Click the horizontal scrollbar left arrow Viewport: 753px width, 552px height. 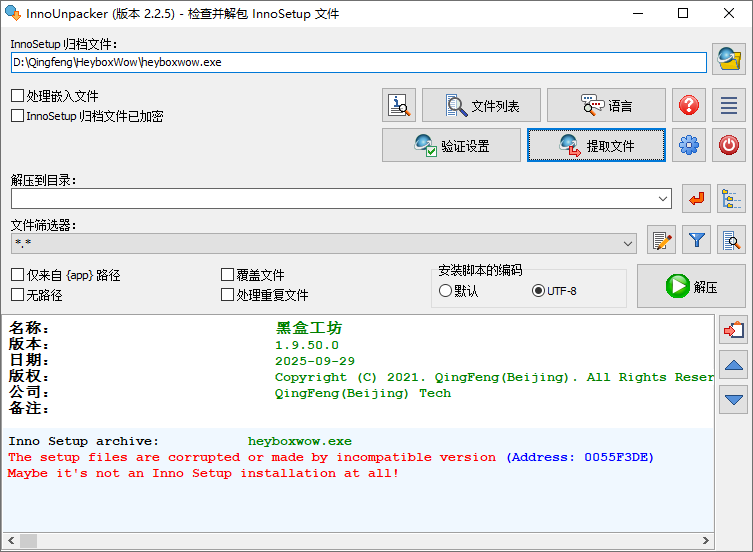pos(11,540)
